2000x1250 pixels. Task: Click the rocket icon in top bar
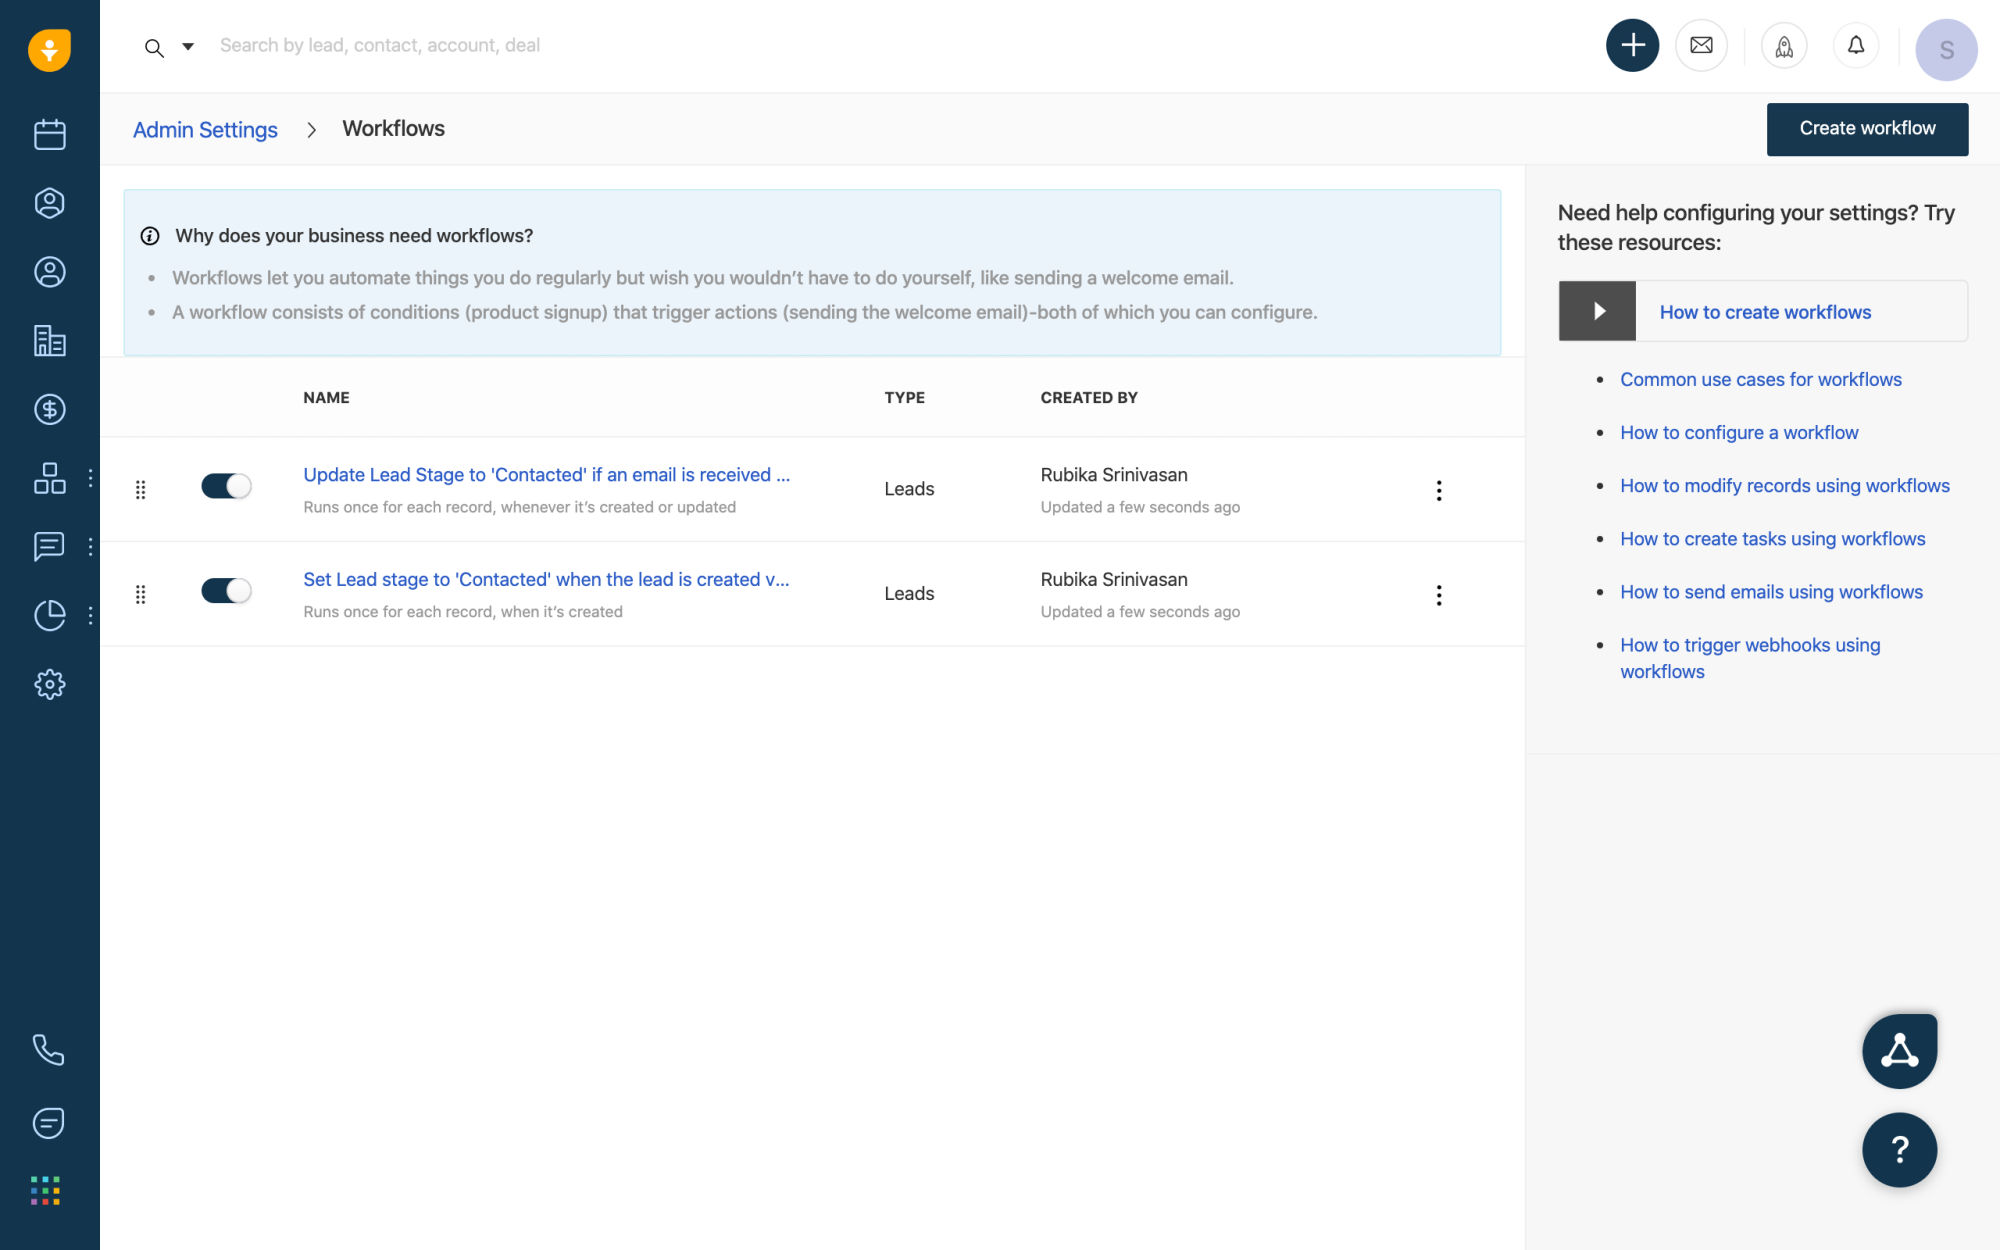[1784, 46]
